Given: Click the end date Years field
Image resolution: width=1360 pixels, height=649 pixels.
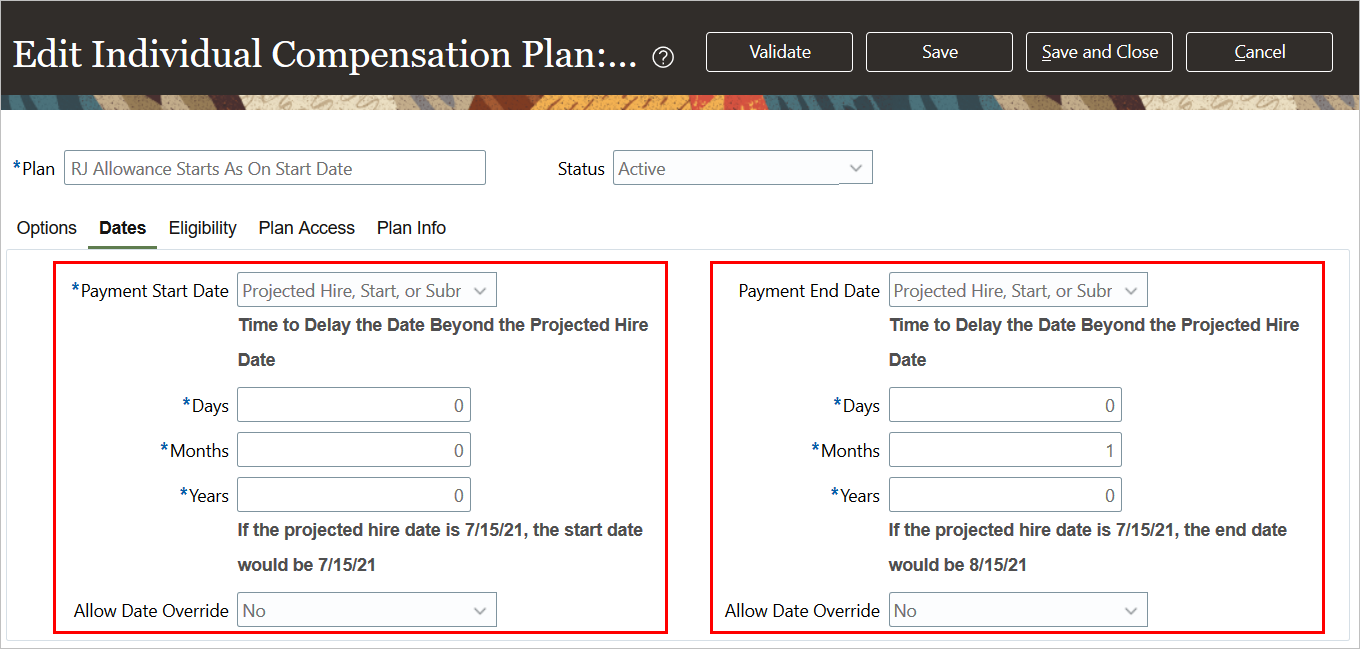Looking at the screenshot, I should click(1004, 495).
